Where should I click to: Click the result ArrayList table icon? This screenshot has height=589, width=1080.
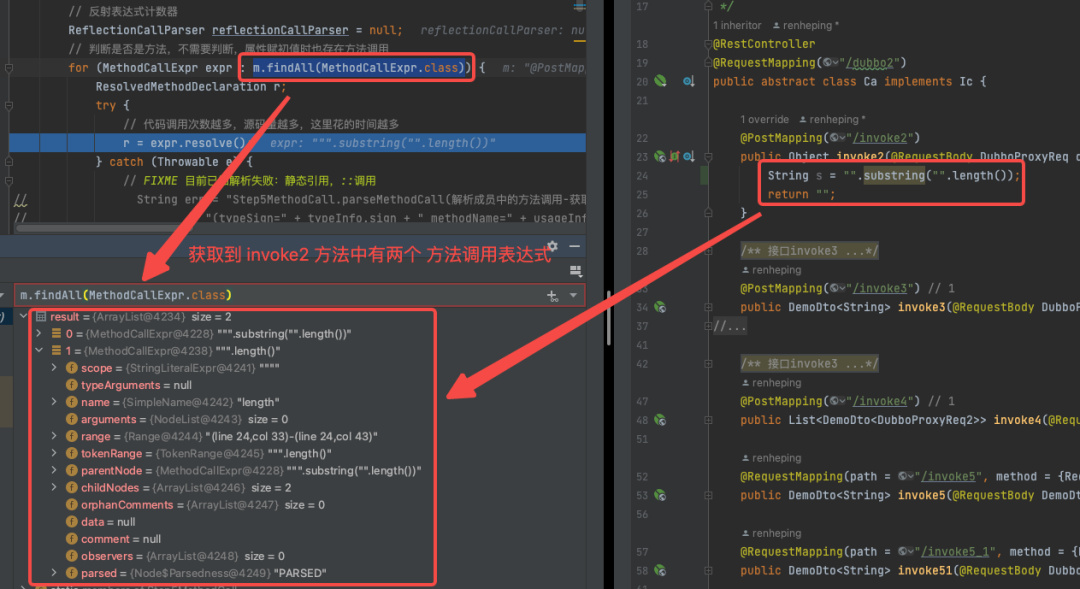pos(41,317)
